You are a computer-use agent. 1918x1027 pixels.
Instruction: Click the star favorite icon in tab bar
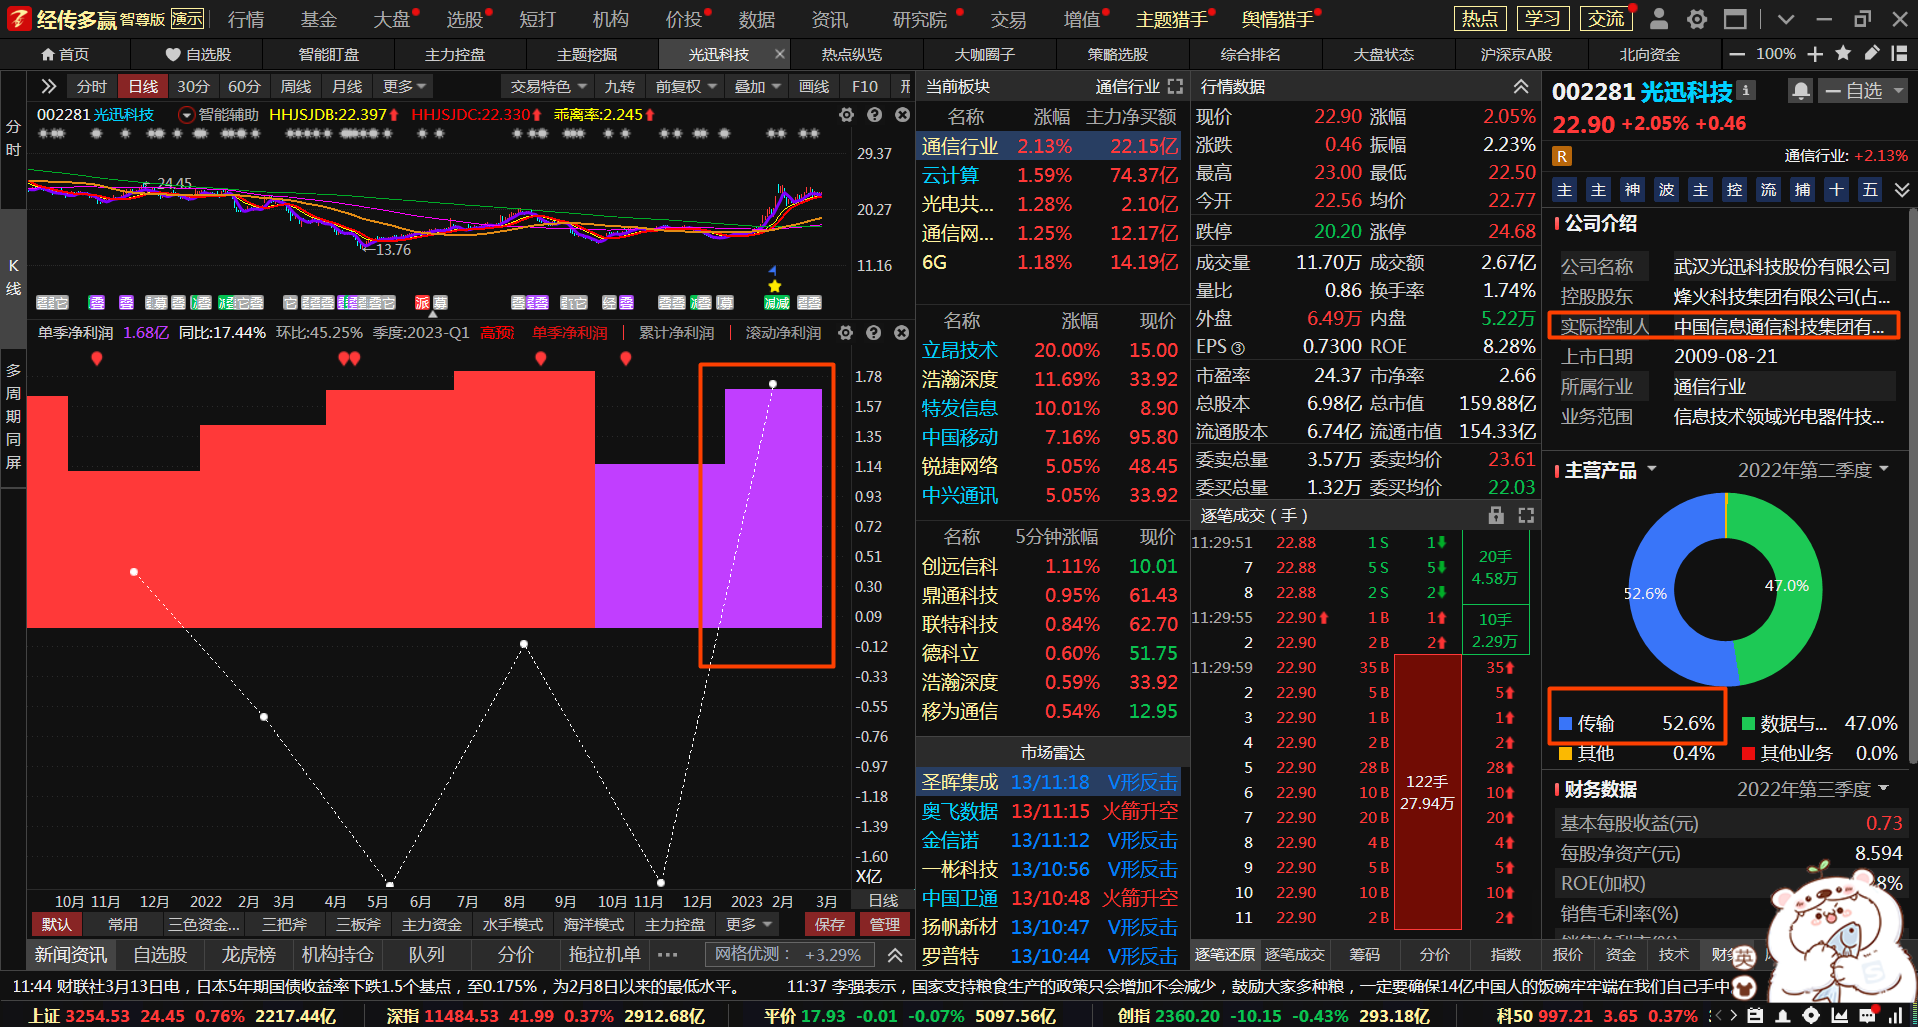point(1843,54)
